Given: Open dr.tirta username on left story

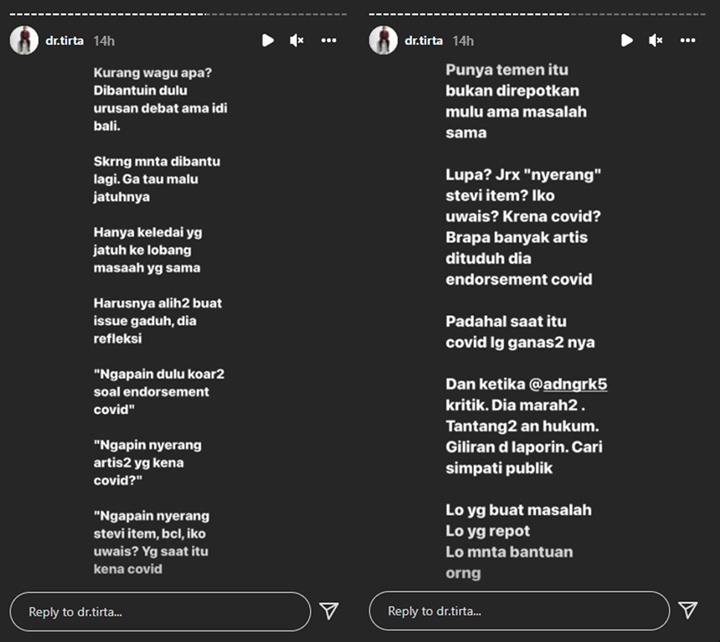Looking at the screenshot, I should point(65,41).
